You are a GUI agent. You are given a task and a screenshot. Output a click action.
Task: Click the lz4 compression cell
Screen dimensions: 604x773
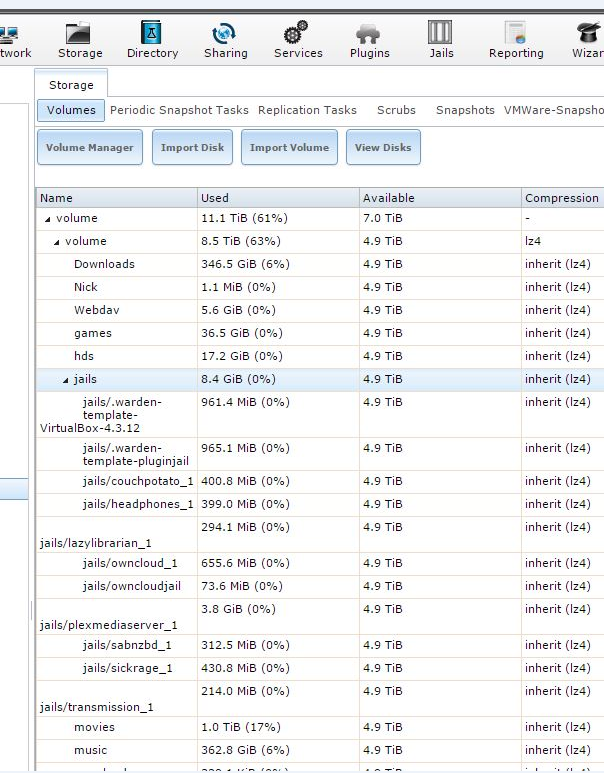tap(533, 241)
